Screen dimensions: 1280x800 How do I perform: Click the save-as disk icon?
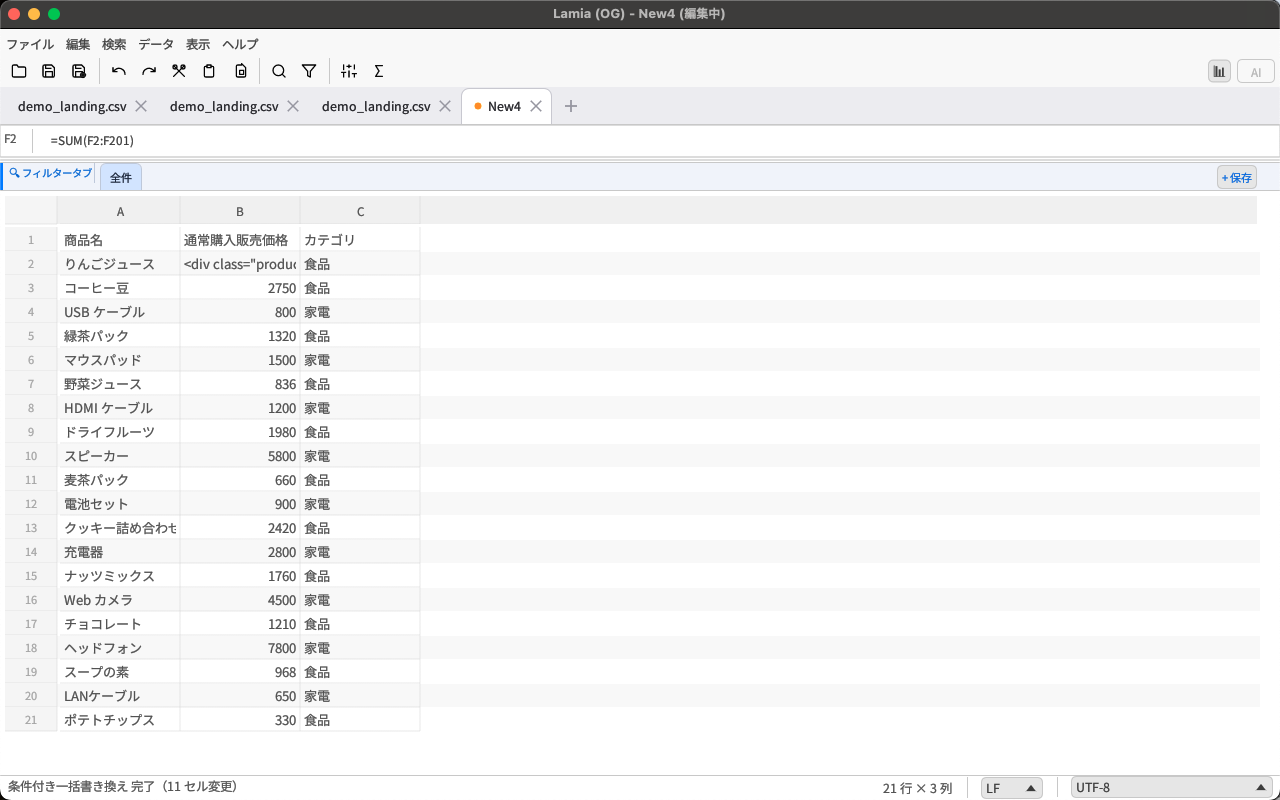point(79,71)
